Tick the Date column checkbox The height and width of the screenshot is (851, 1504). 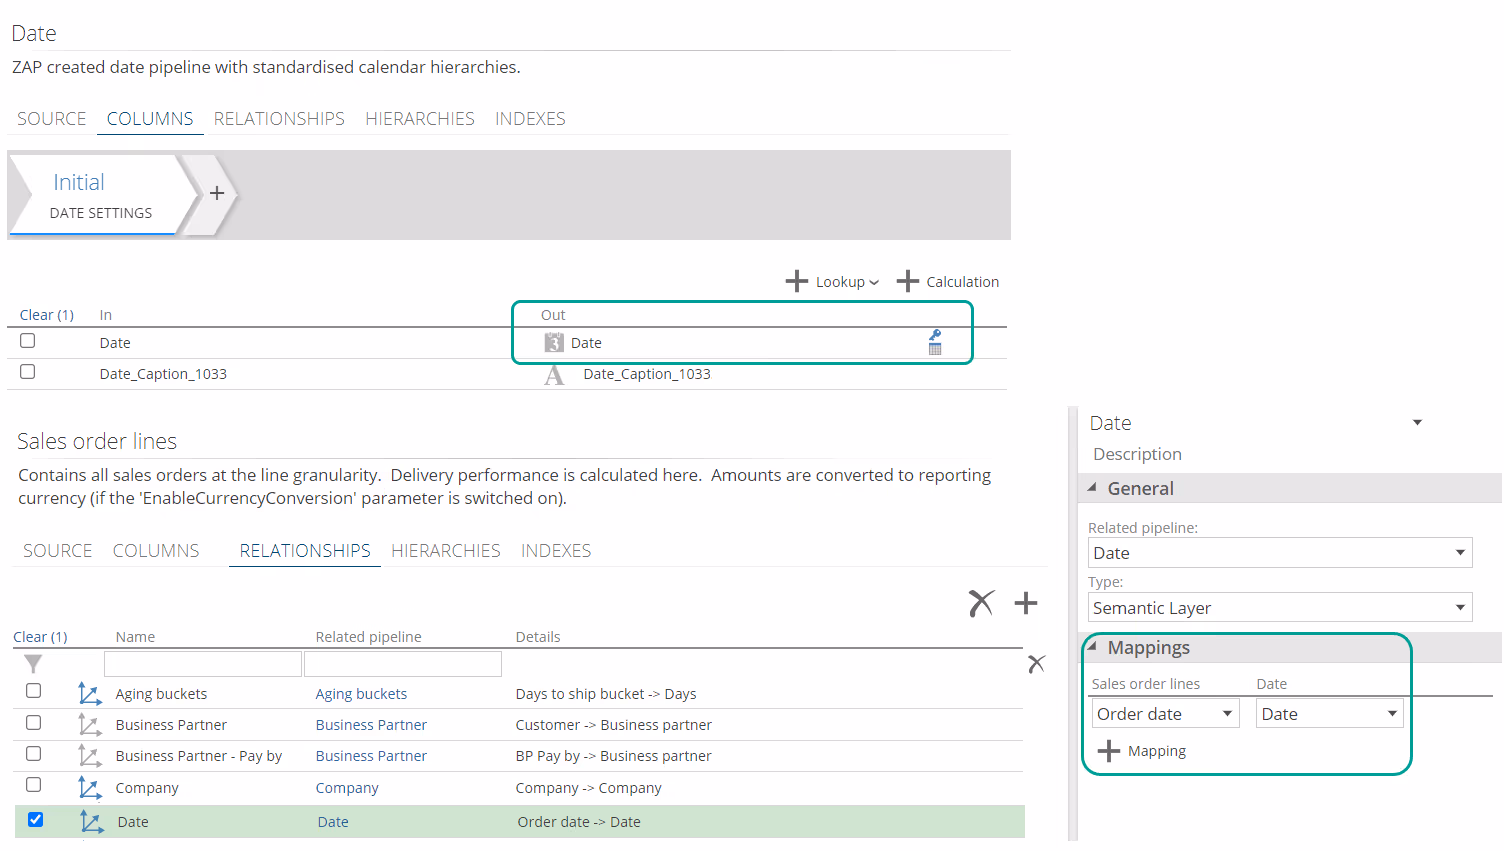tap(28, 341)
